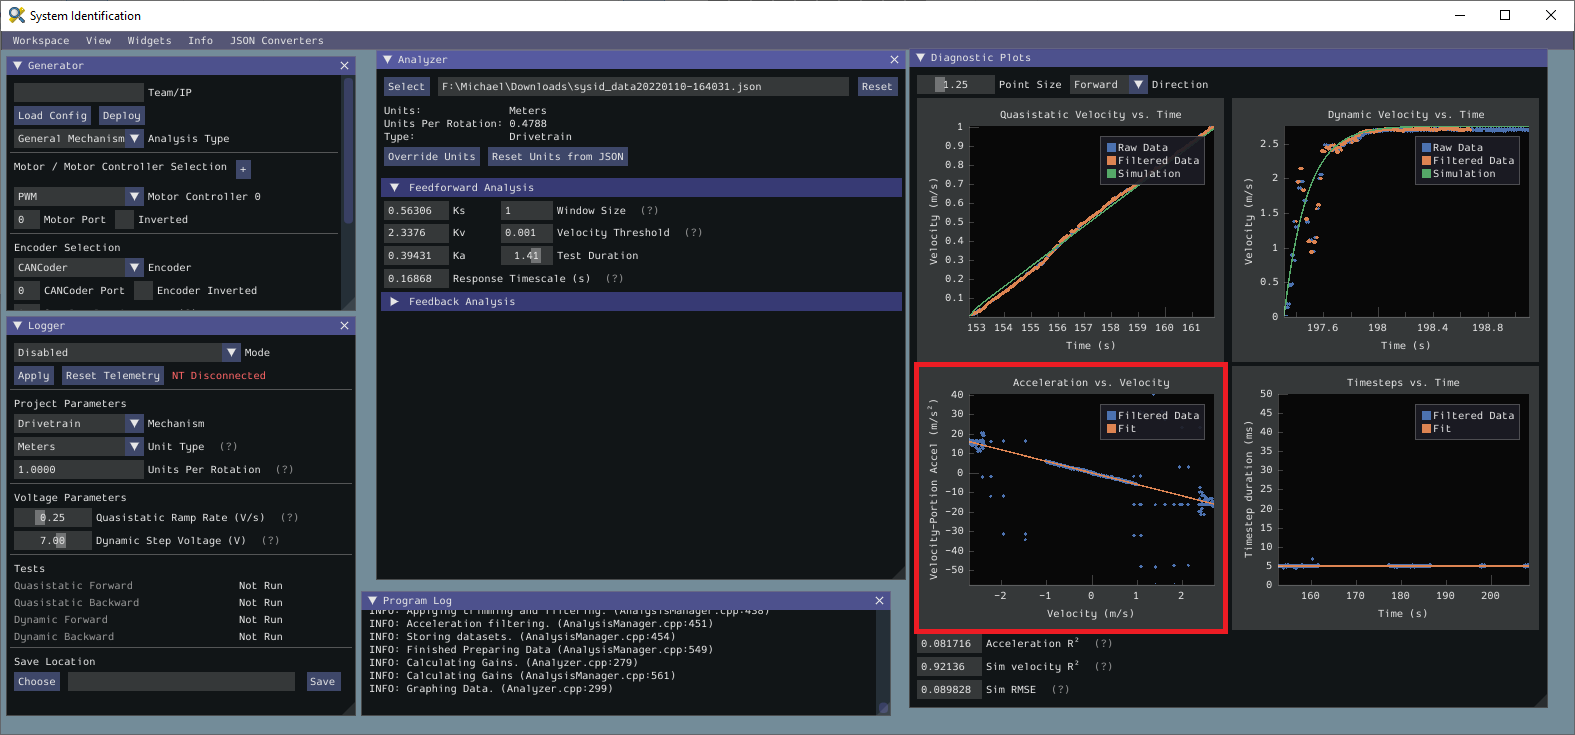Click the Save Location path field
The image size is (1575, 735).
(181, 682)
